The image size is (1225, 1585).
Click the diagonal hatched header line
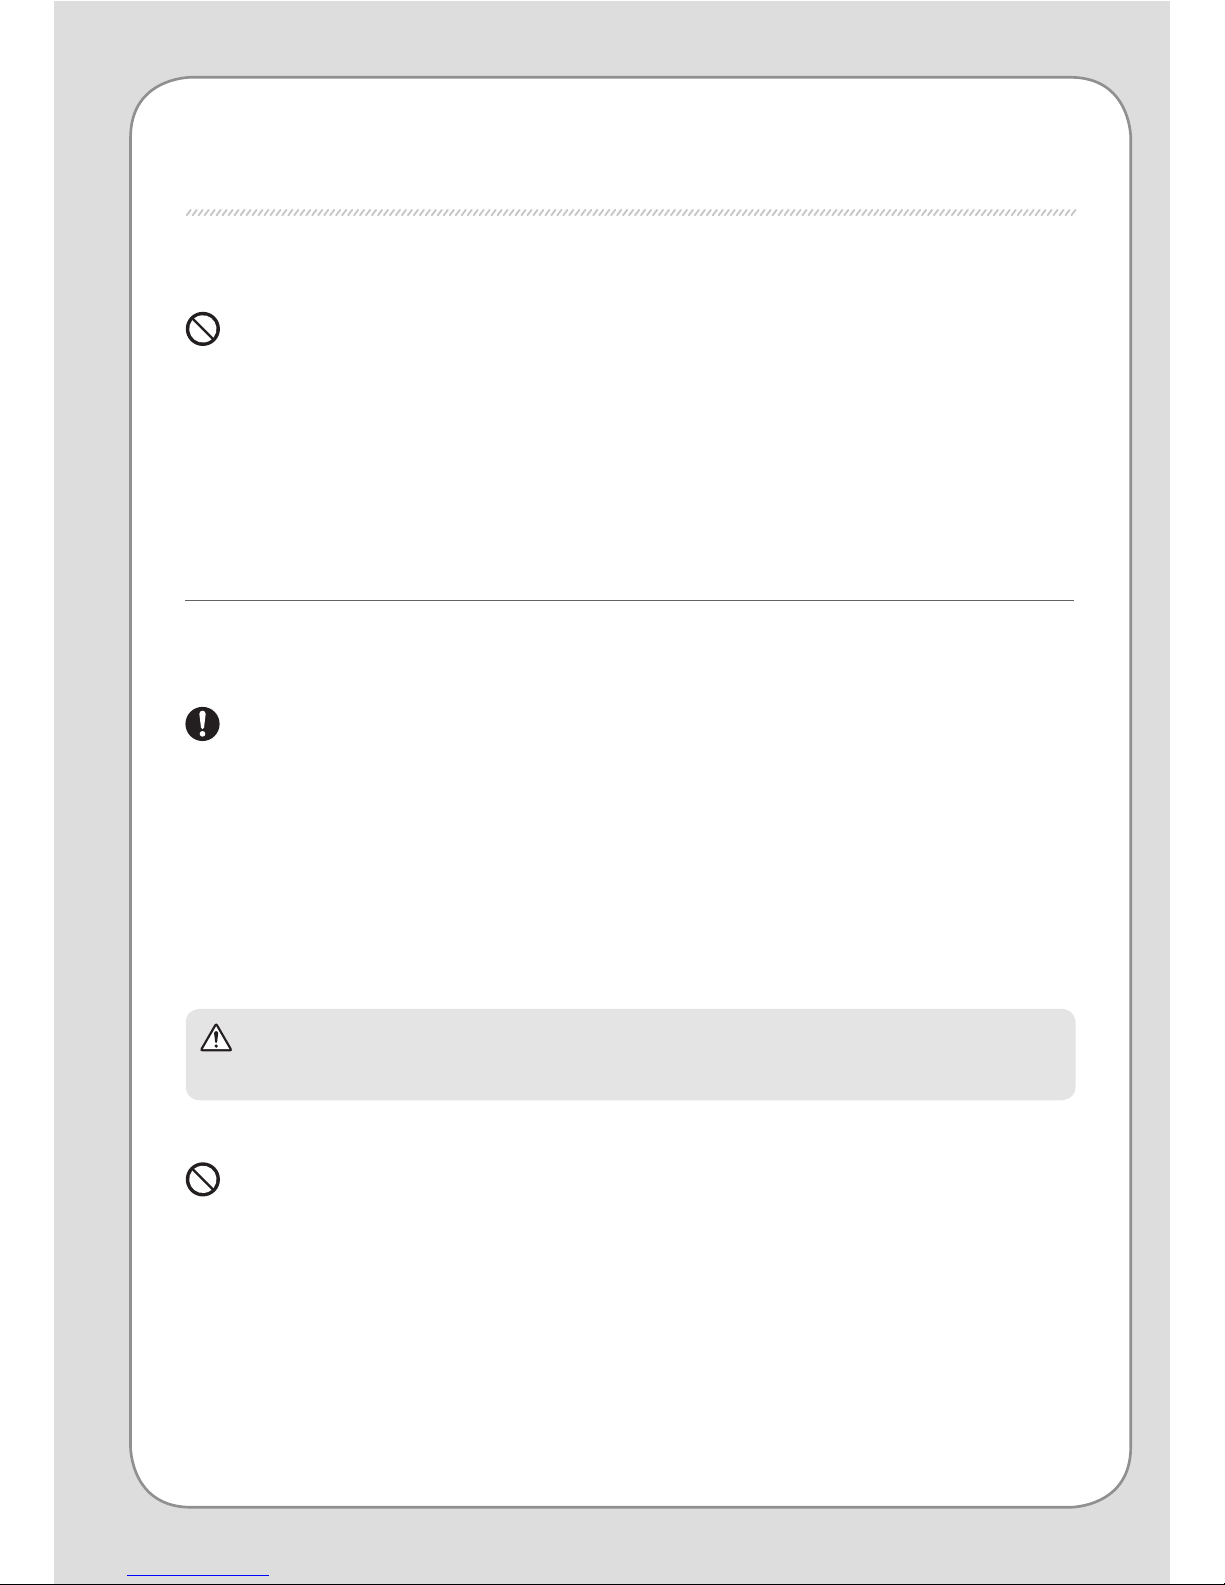tap(631, 213)
